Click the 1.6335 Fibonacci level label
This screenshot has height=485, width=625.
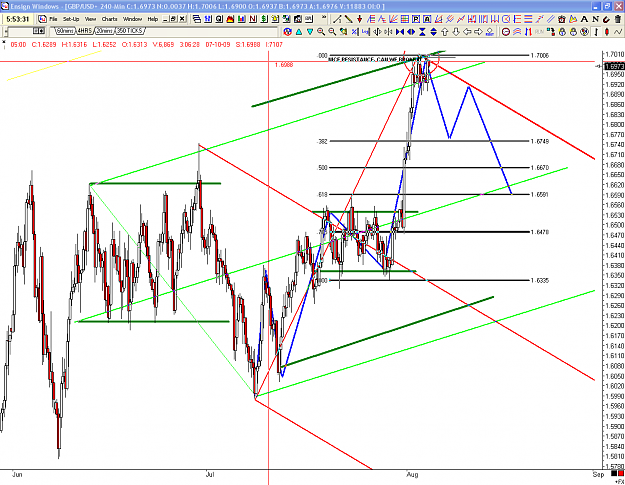point(540,281)
